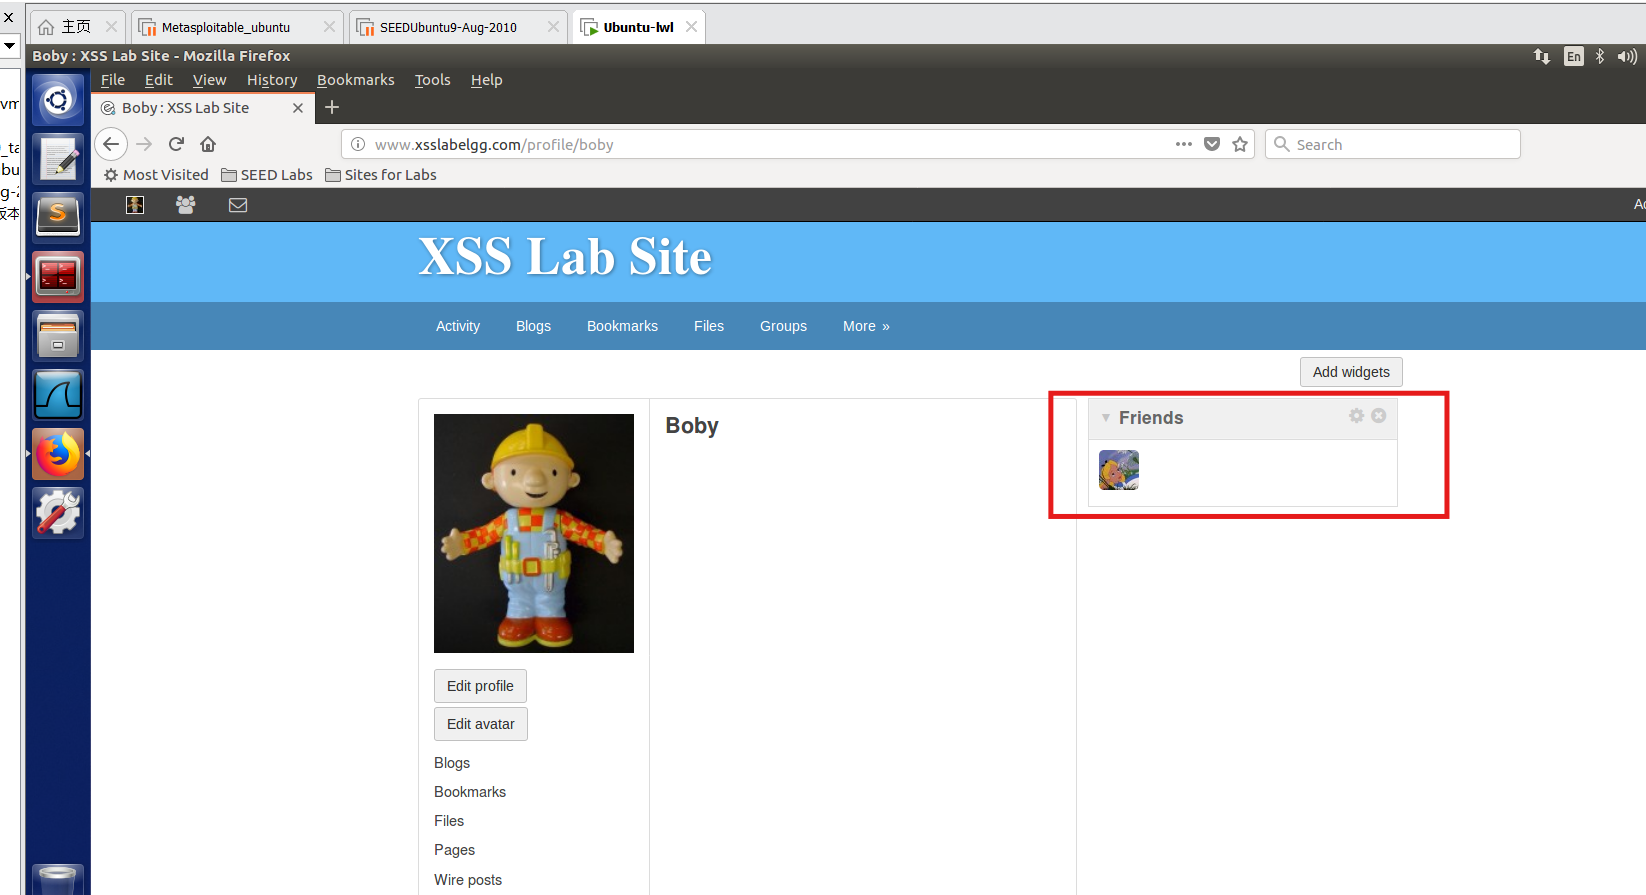Open the friends icon in Elgg topbar

(186, 204)
